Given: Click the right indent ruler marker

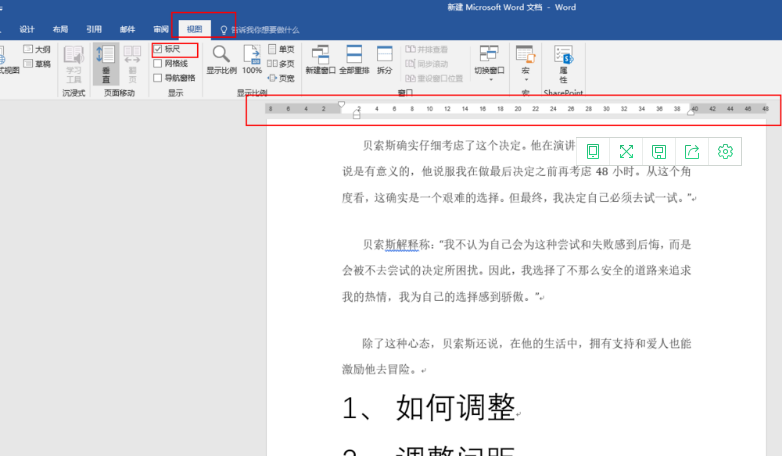Looking at the screenshot, I should [x=691, y=112].
